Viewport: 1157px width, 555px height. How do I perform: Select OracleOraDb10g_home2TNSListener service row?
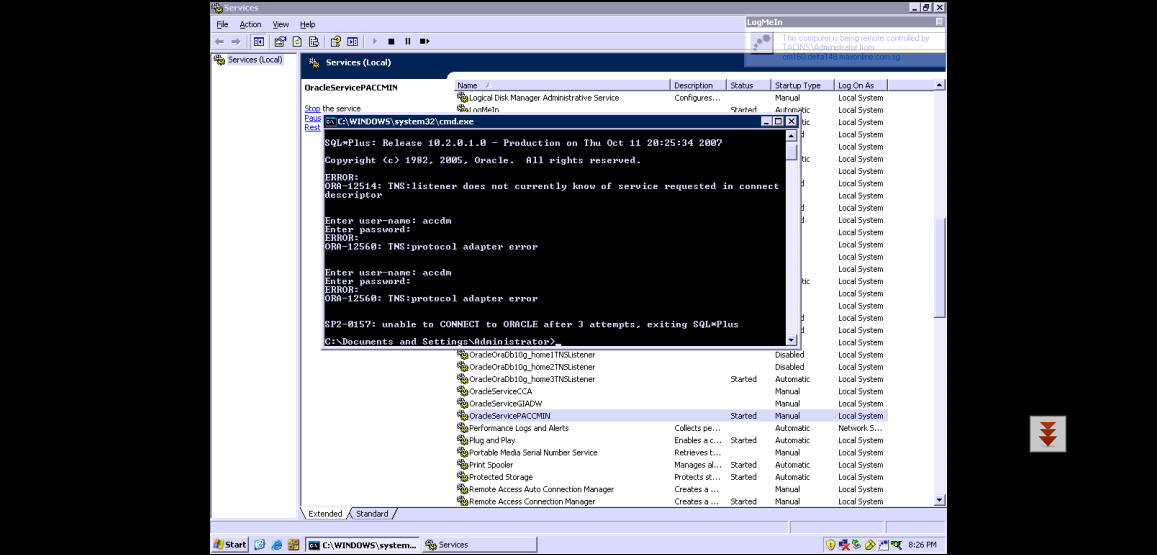coord(671,367)
